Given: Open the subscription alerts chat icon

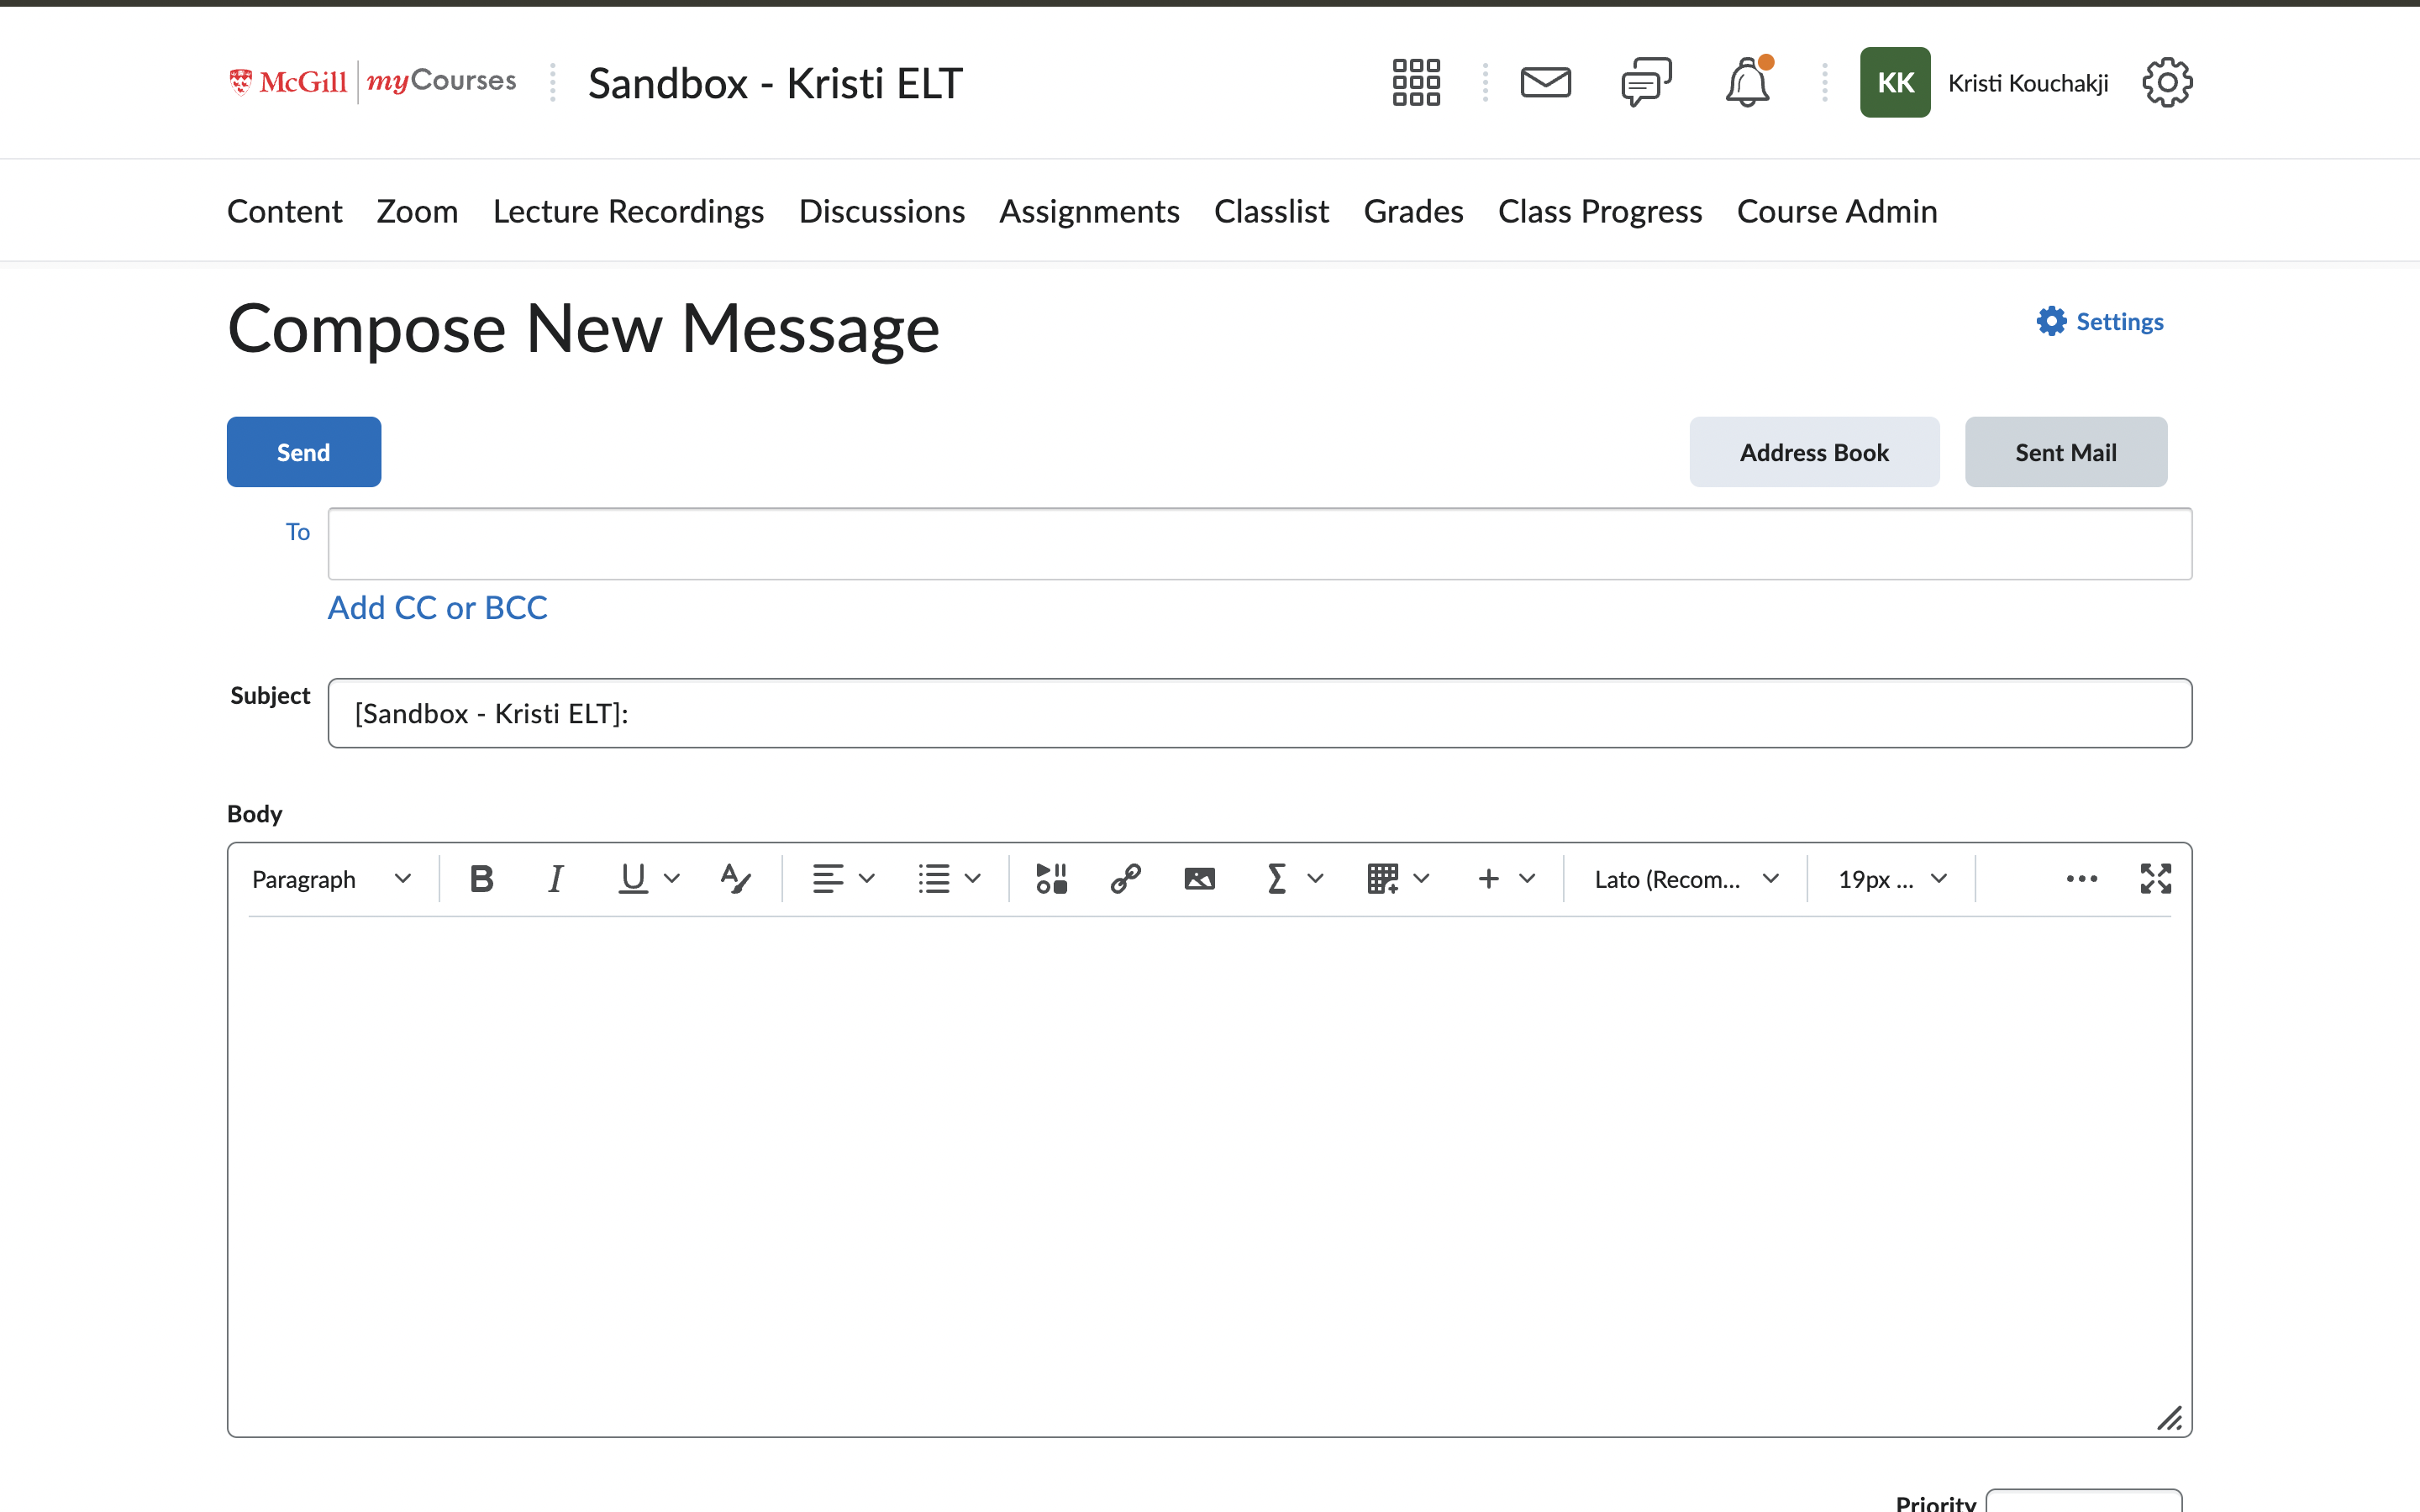Looking at the screenshot, I should pyautogui.click(x=1646, y=82).
